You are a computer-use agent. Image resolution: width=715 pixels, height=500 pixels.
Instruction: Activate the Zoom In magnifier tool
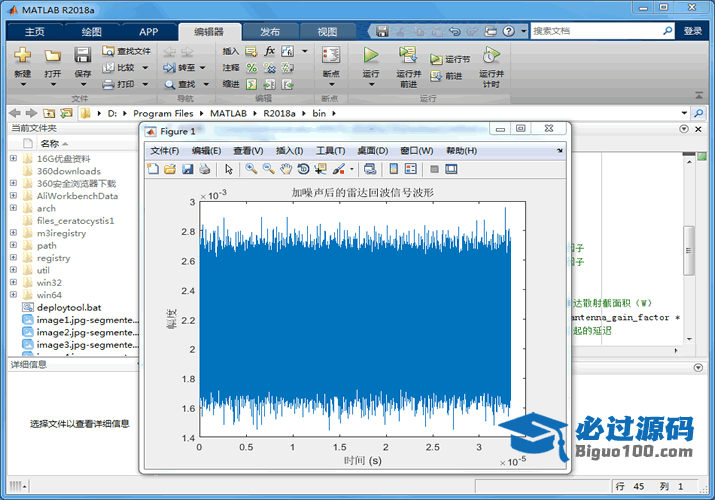coord(251,169)
